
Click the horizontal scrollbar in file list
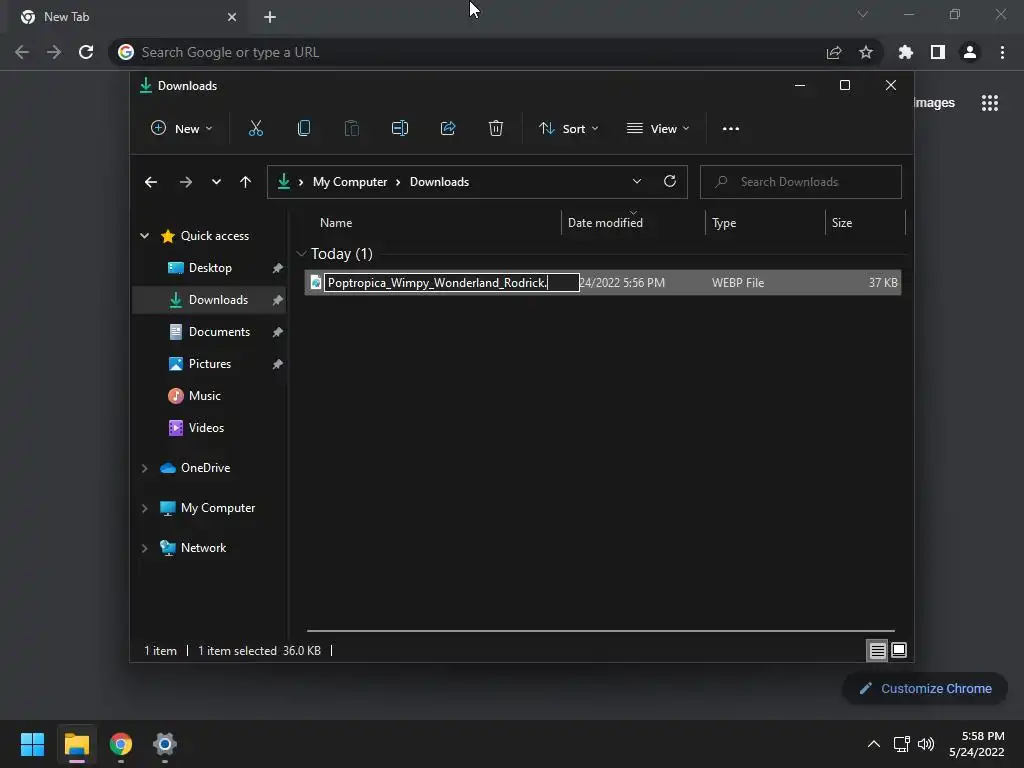pyautogui.click(x=600, y=631)
